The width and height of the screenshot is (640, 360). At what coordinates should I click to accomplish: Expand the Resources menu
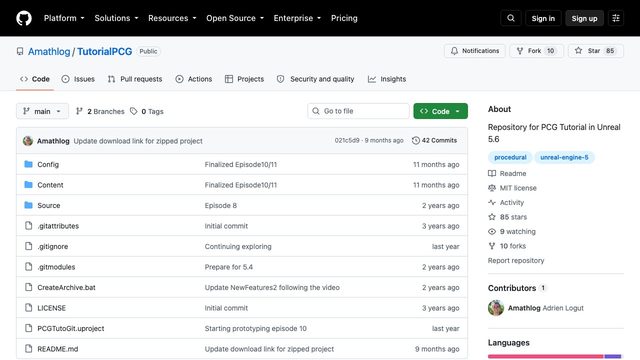coord(172,18)
